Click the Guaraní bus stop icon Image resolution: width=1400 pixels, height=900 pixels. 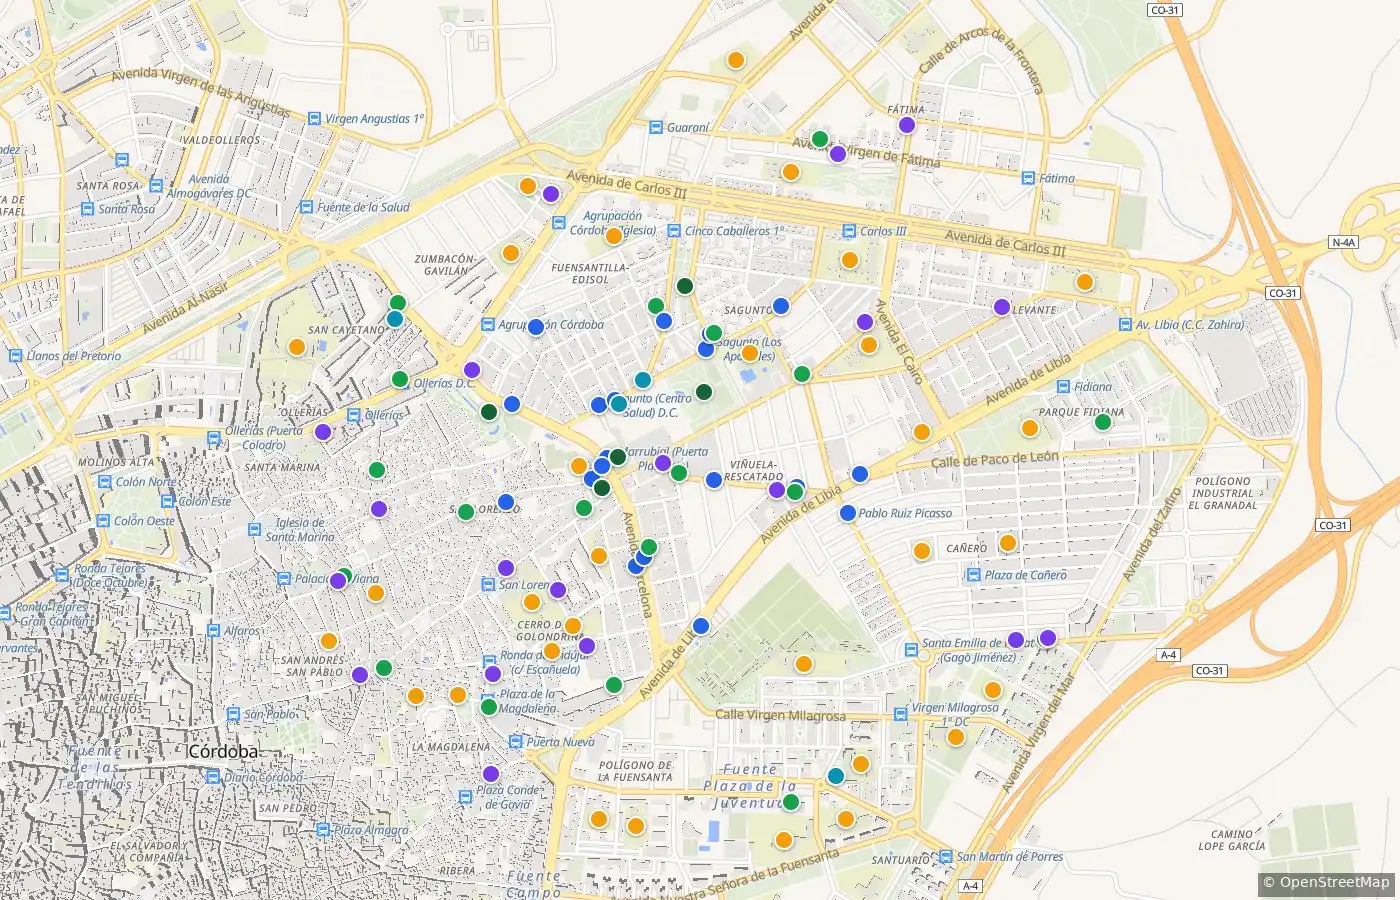[x=656, y=127]
